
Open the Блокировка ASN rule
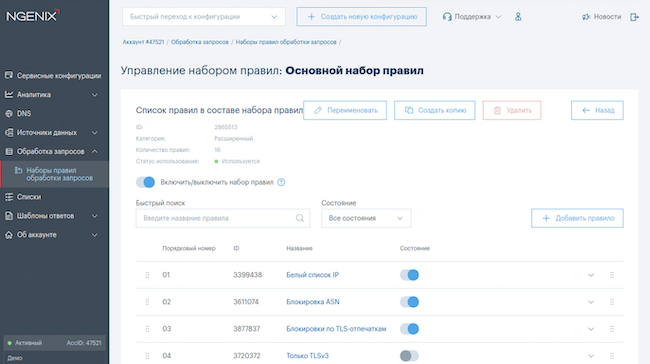313,302
